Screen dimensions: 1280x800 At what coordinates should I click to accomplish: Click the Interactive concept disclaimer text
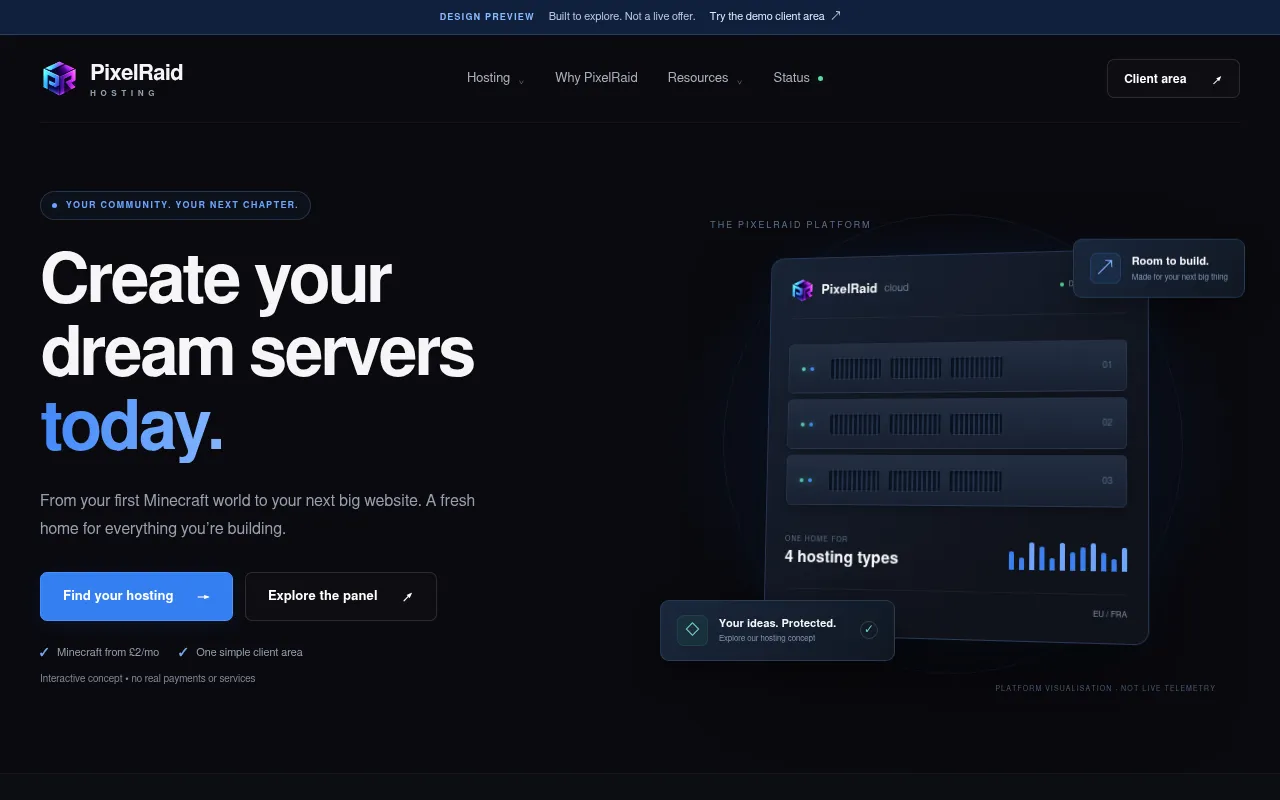click(148, 678)
